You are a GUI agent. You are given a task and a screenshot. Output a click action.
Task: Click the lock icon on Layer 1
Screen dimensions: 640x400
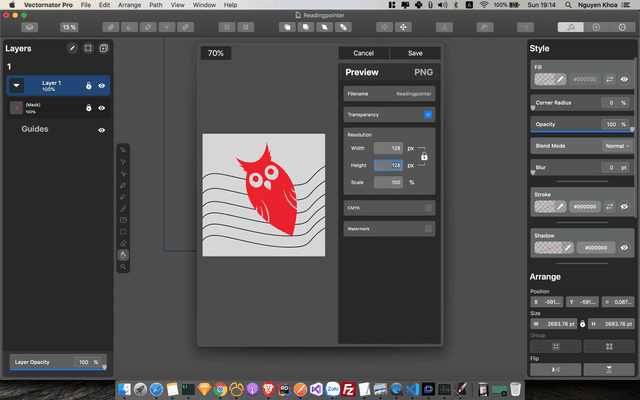[x=88, y=86]
